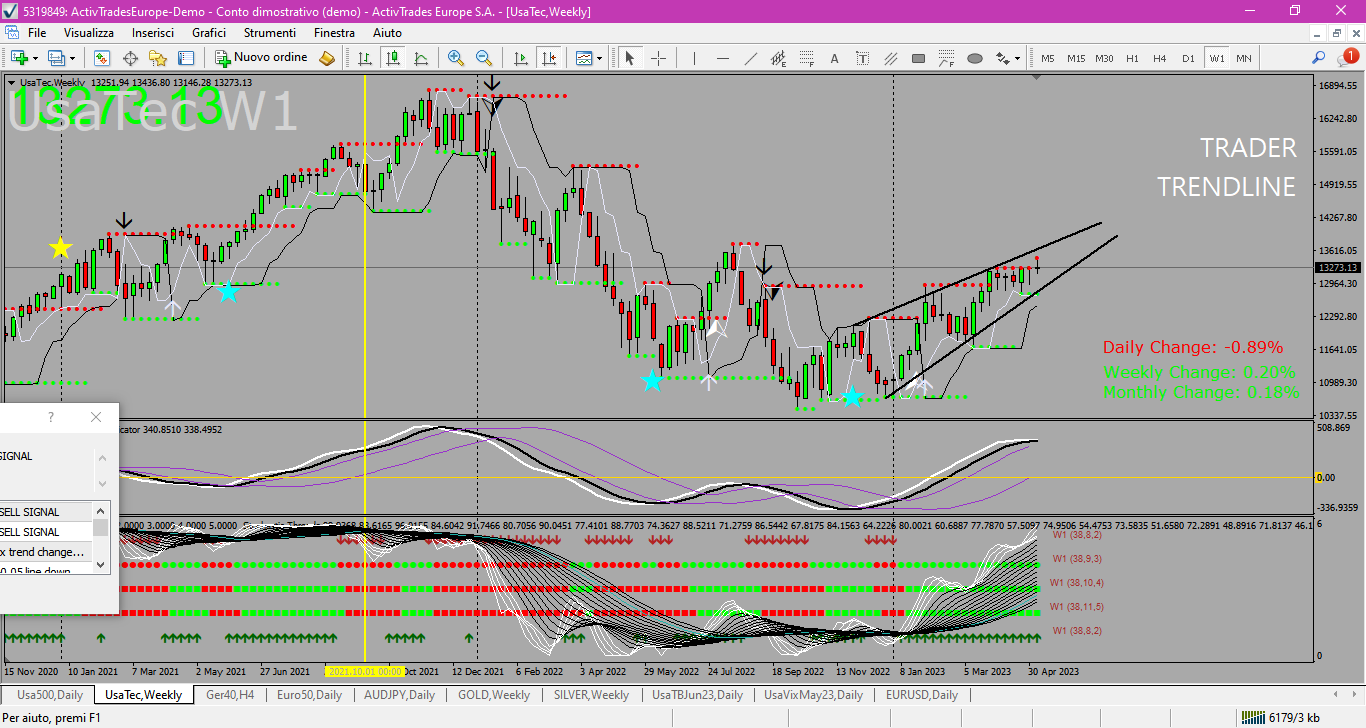Open the File menu
This screenshot has height=728, width=1366.
[x=37, y=33]
